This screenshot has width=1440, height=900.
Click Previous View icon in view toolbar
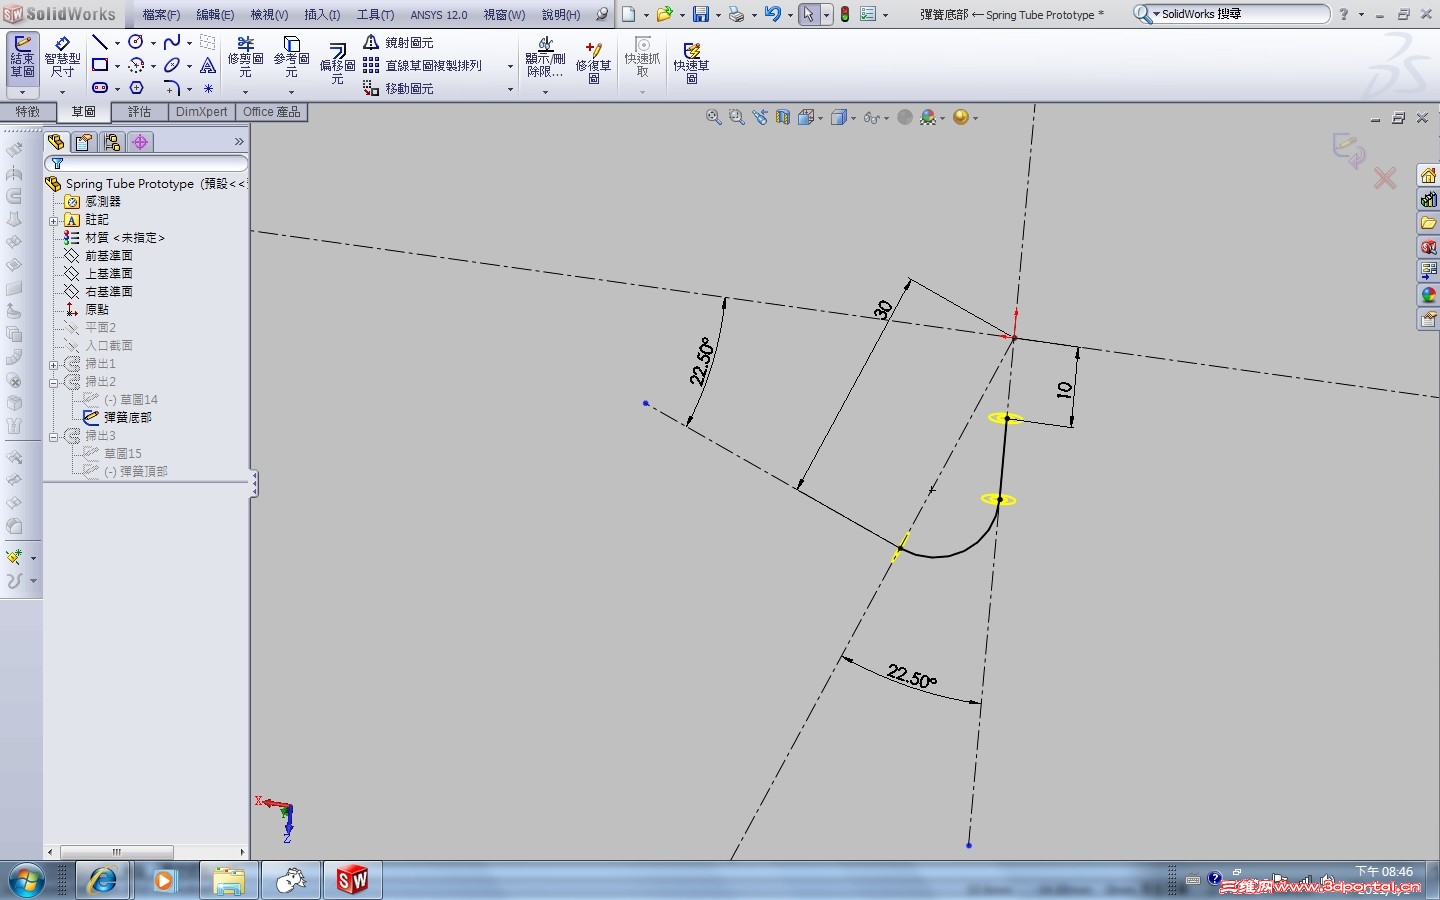coord(760,117)
